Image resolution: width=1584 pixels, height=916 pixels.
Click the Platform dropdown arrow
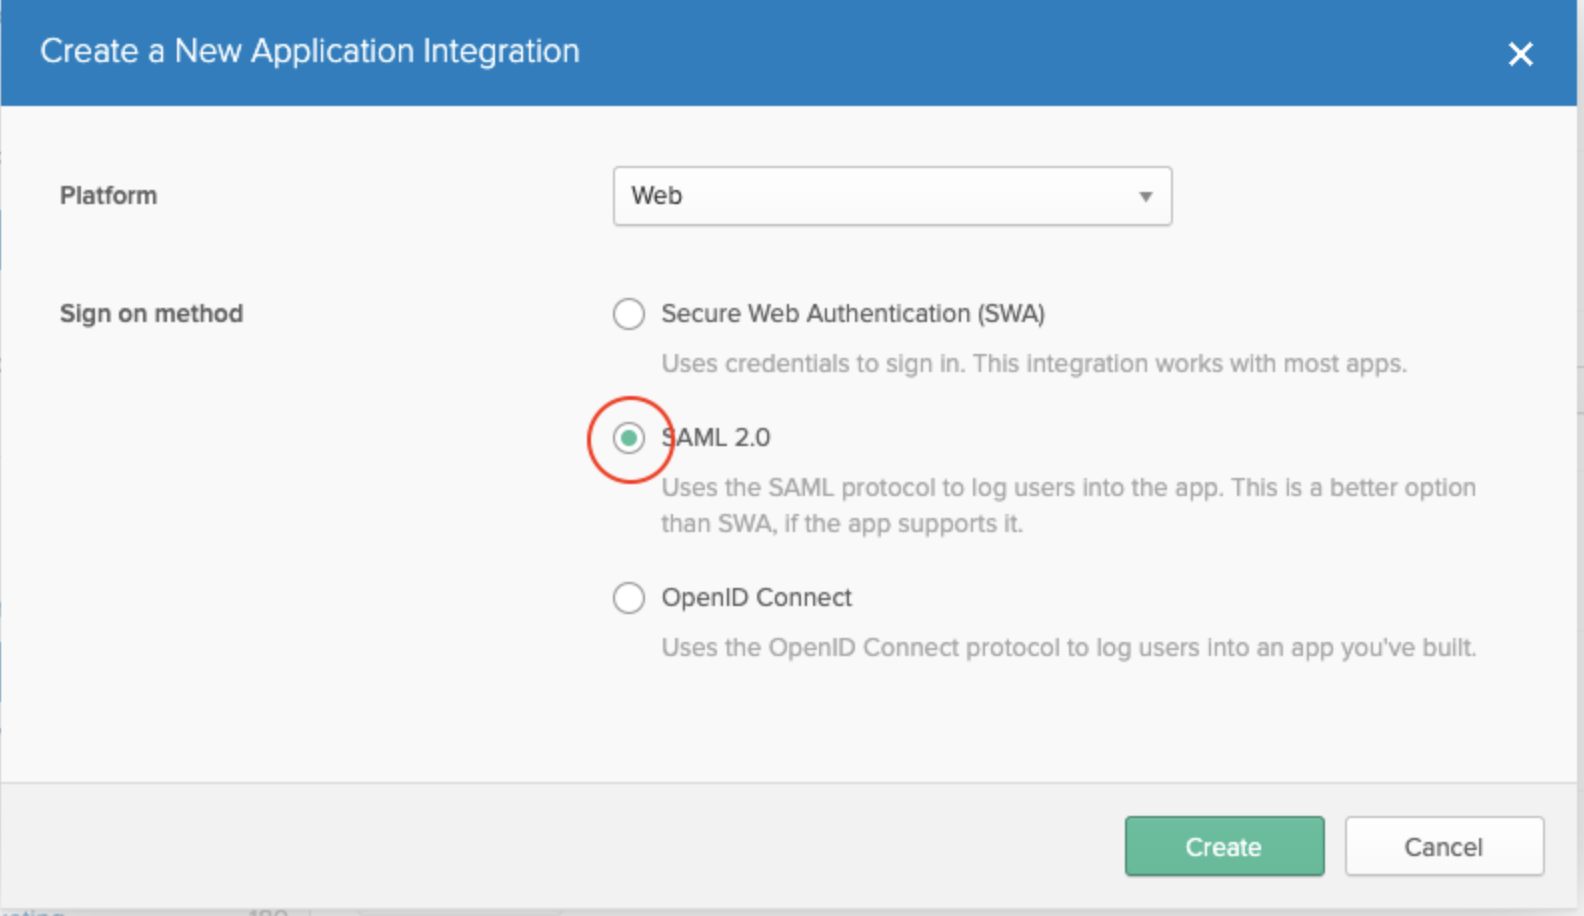click(x=1146, y=197)
